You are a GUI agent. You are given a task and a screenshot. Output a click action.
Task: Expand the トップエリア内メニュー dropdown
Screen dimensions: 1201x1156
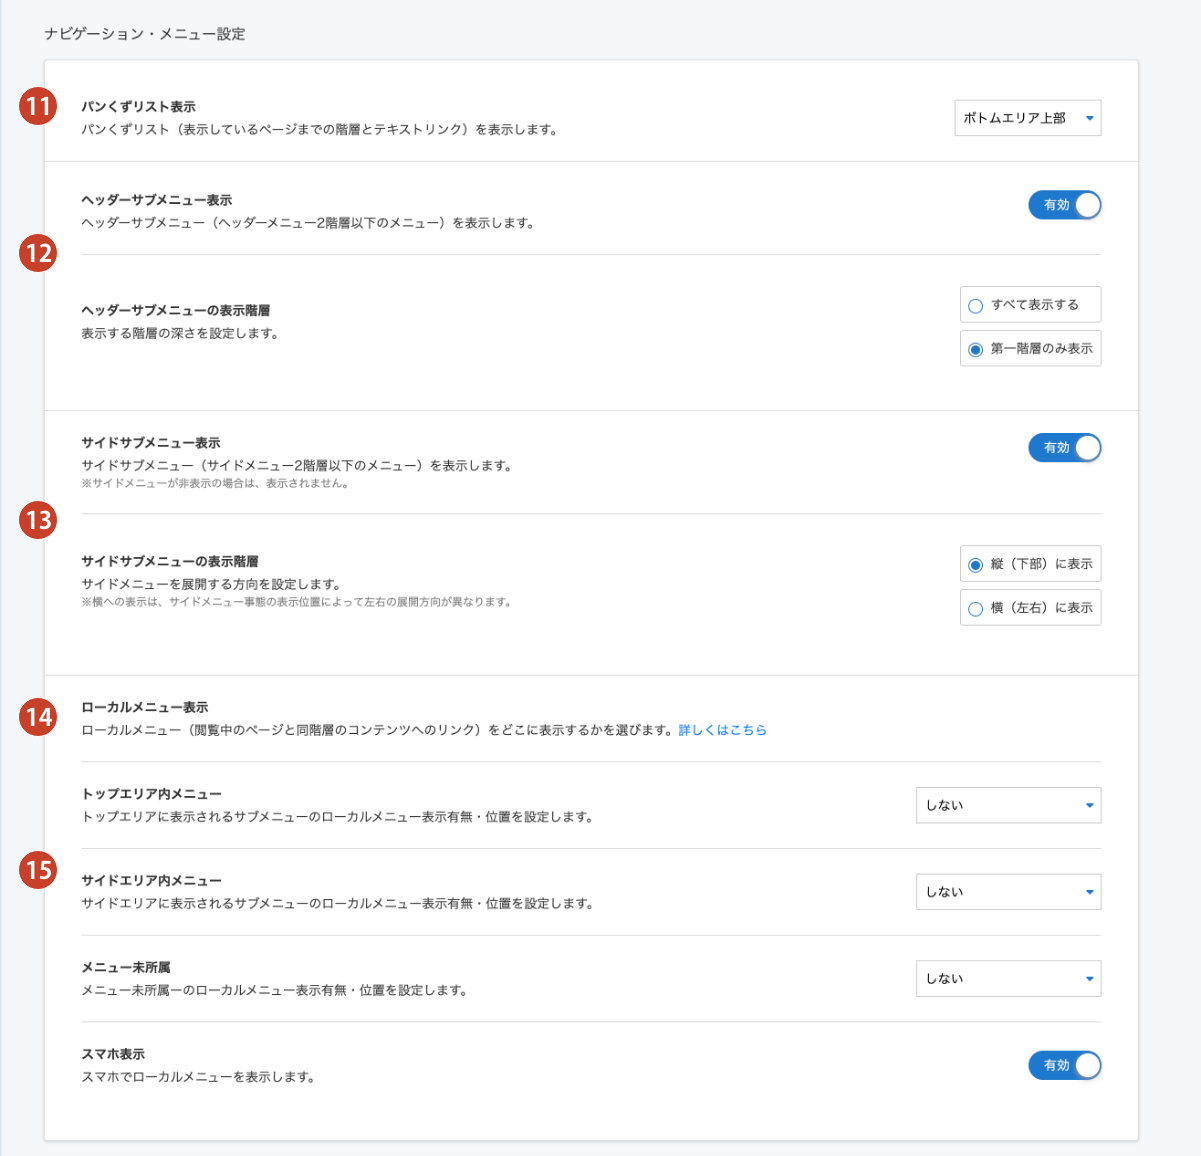click(x=1008, y=805)
